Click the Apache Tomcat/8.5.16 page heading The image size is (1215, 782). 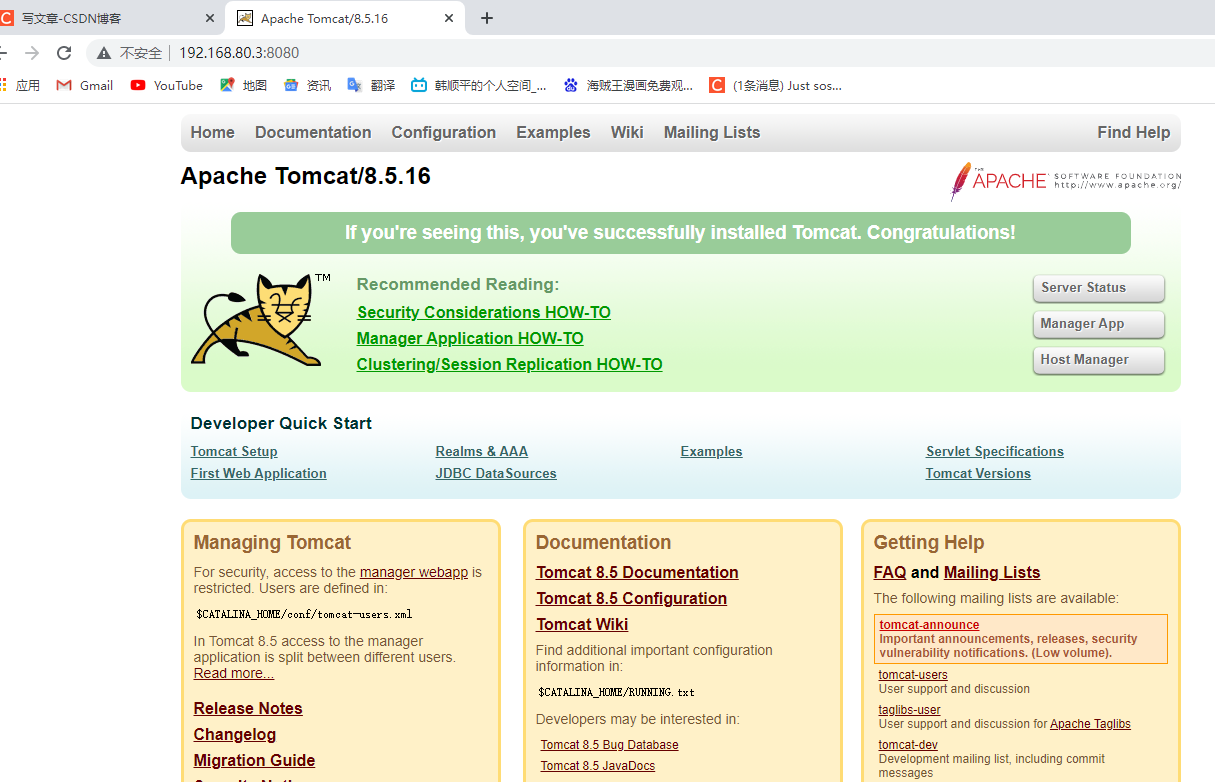click(306, 176)
